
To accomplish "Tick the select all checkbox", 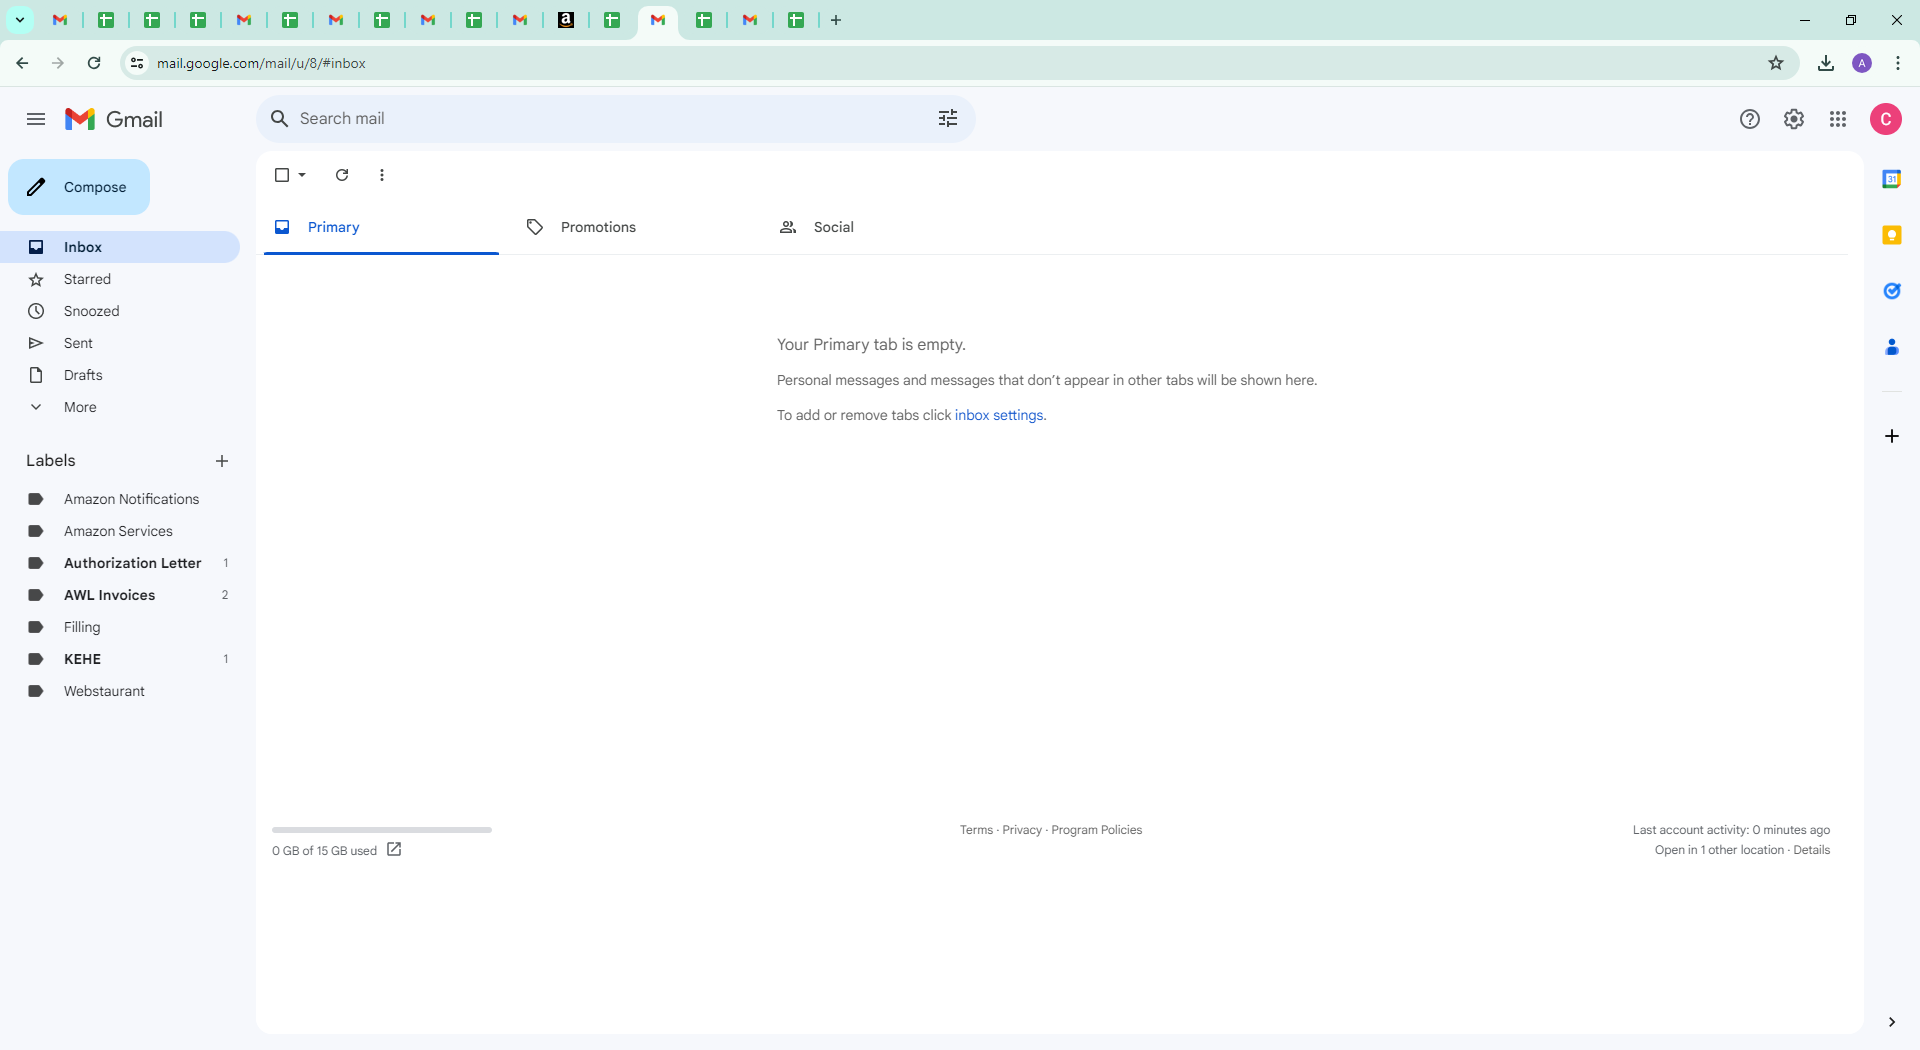I will point(282,175).
